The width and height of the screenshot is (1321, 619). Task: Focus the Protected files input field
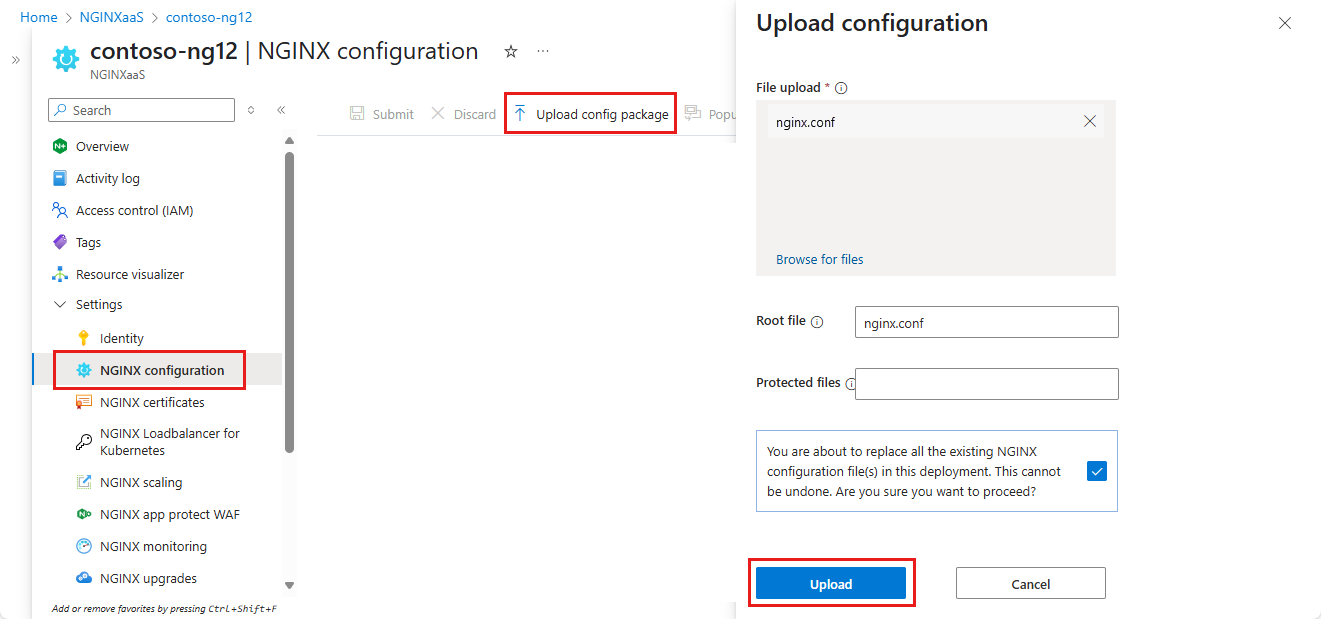click(987, 384)
